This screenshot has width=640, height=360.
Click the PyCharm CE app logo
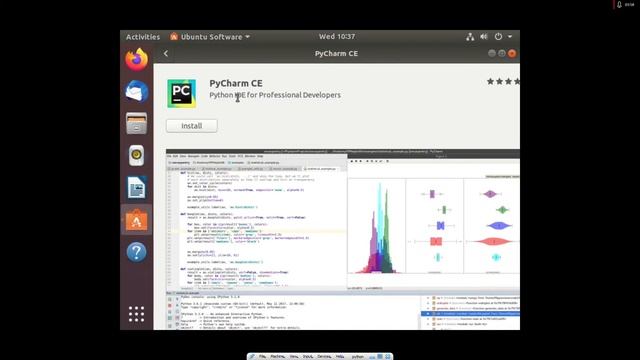[x=182, y=93]
